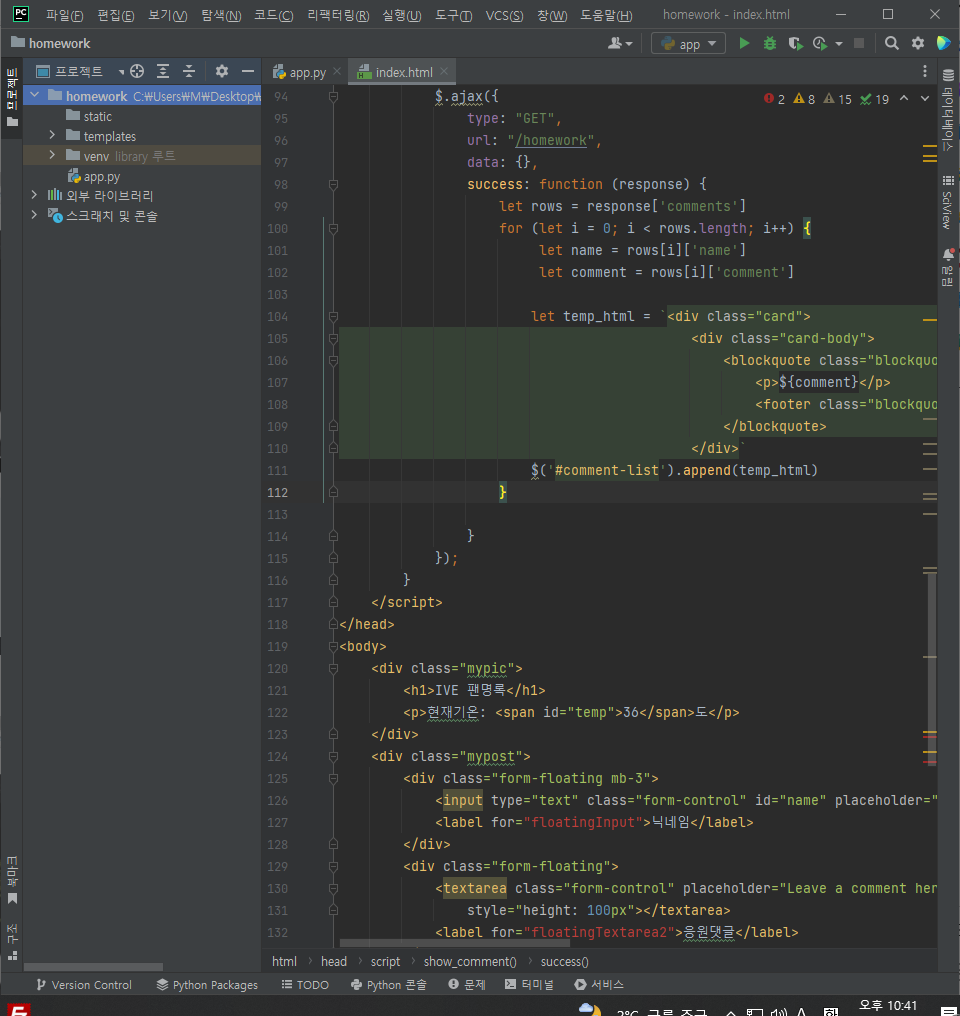Click the error count indicator showing 2

[774, 99]
